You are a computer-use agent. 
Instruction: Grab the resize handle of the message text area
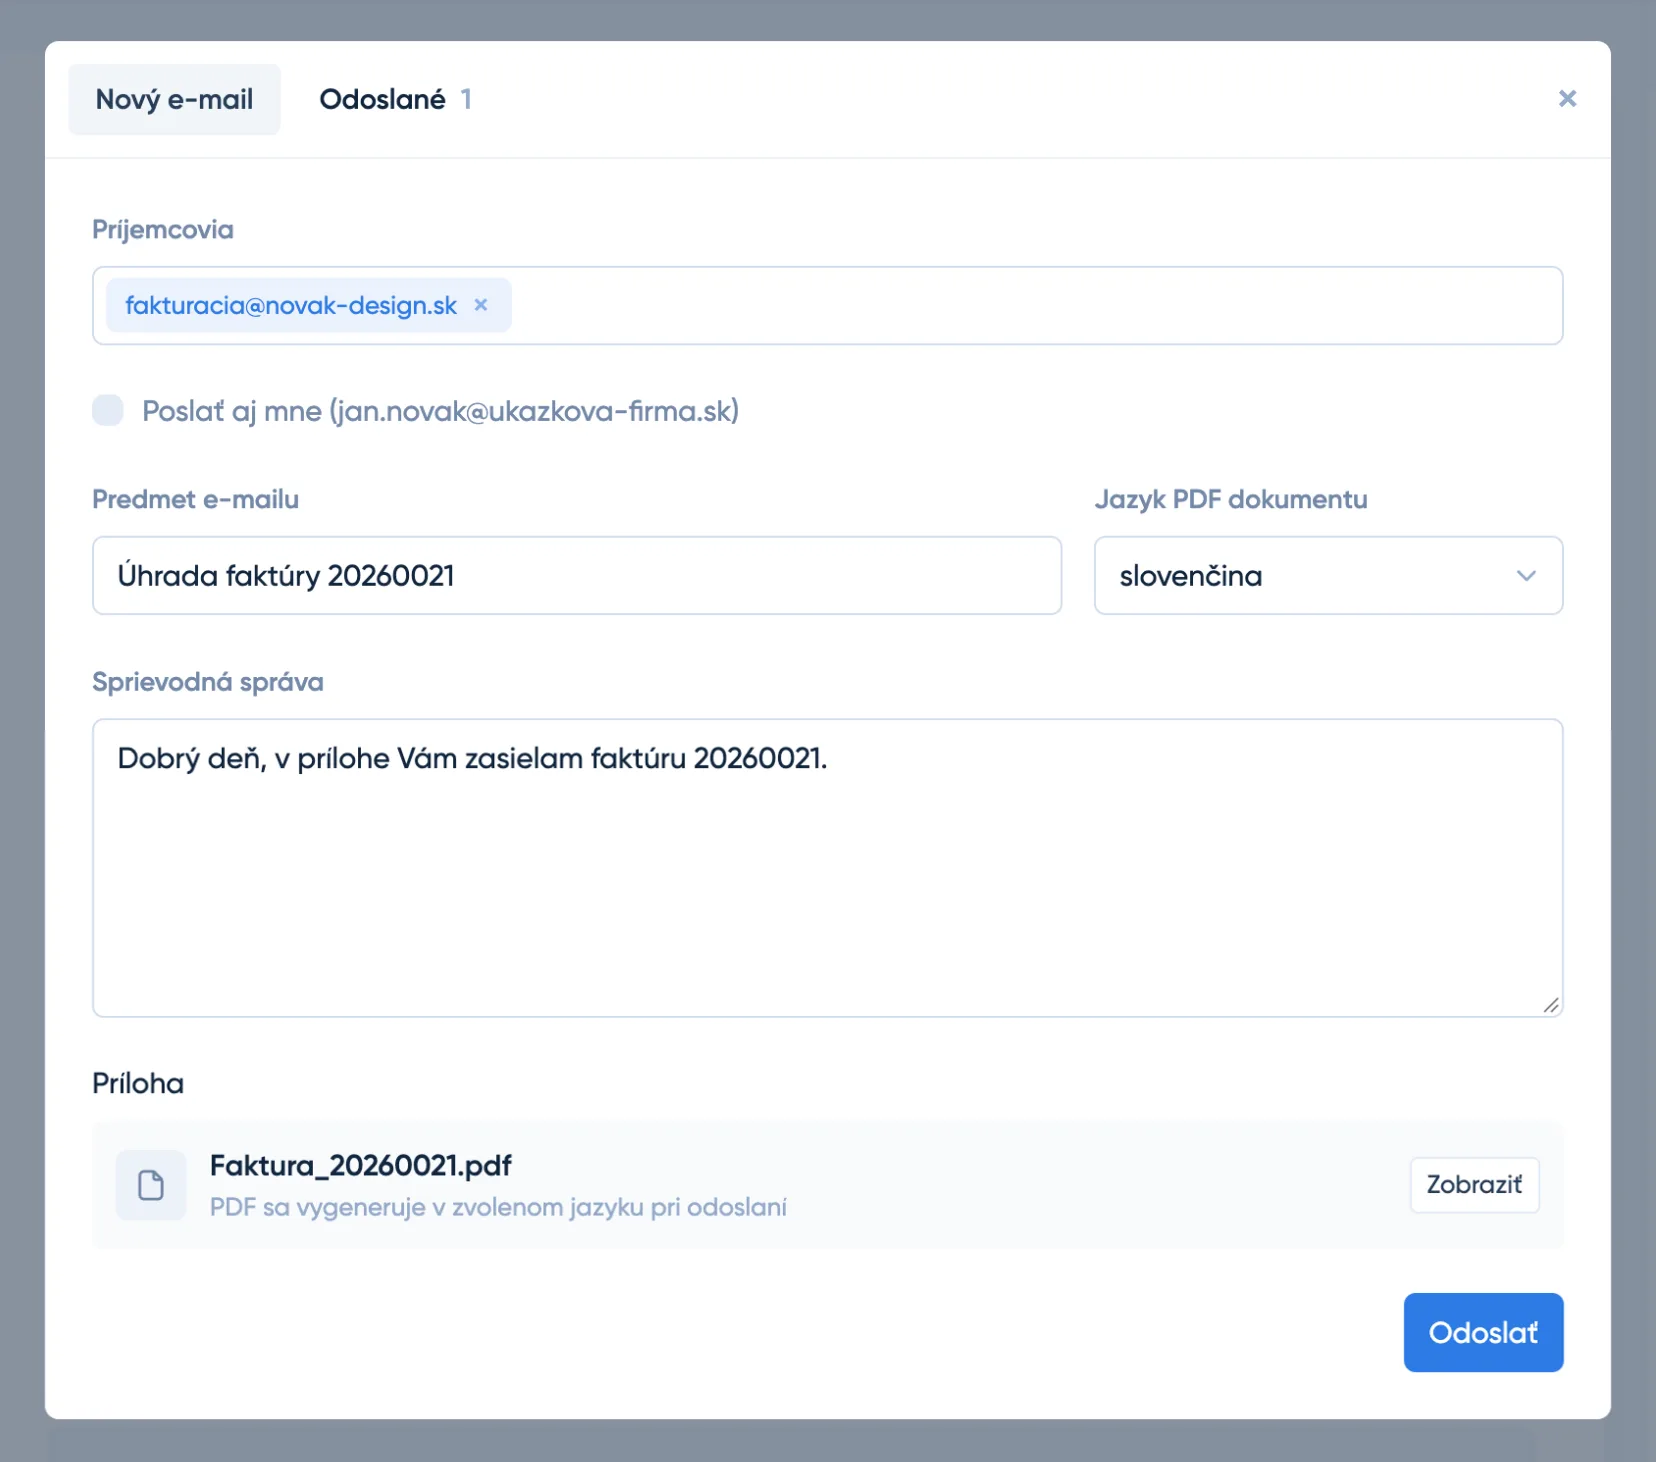(1551, 1005)
